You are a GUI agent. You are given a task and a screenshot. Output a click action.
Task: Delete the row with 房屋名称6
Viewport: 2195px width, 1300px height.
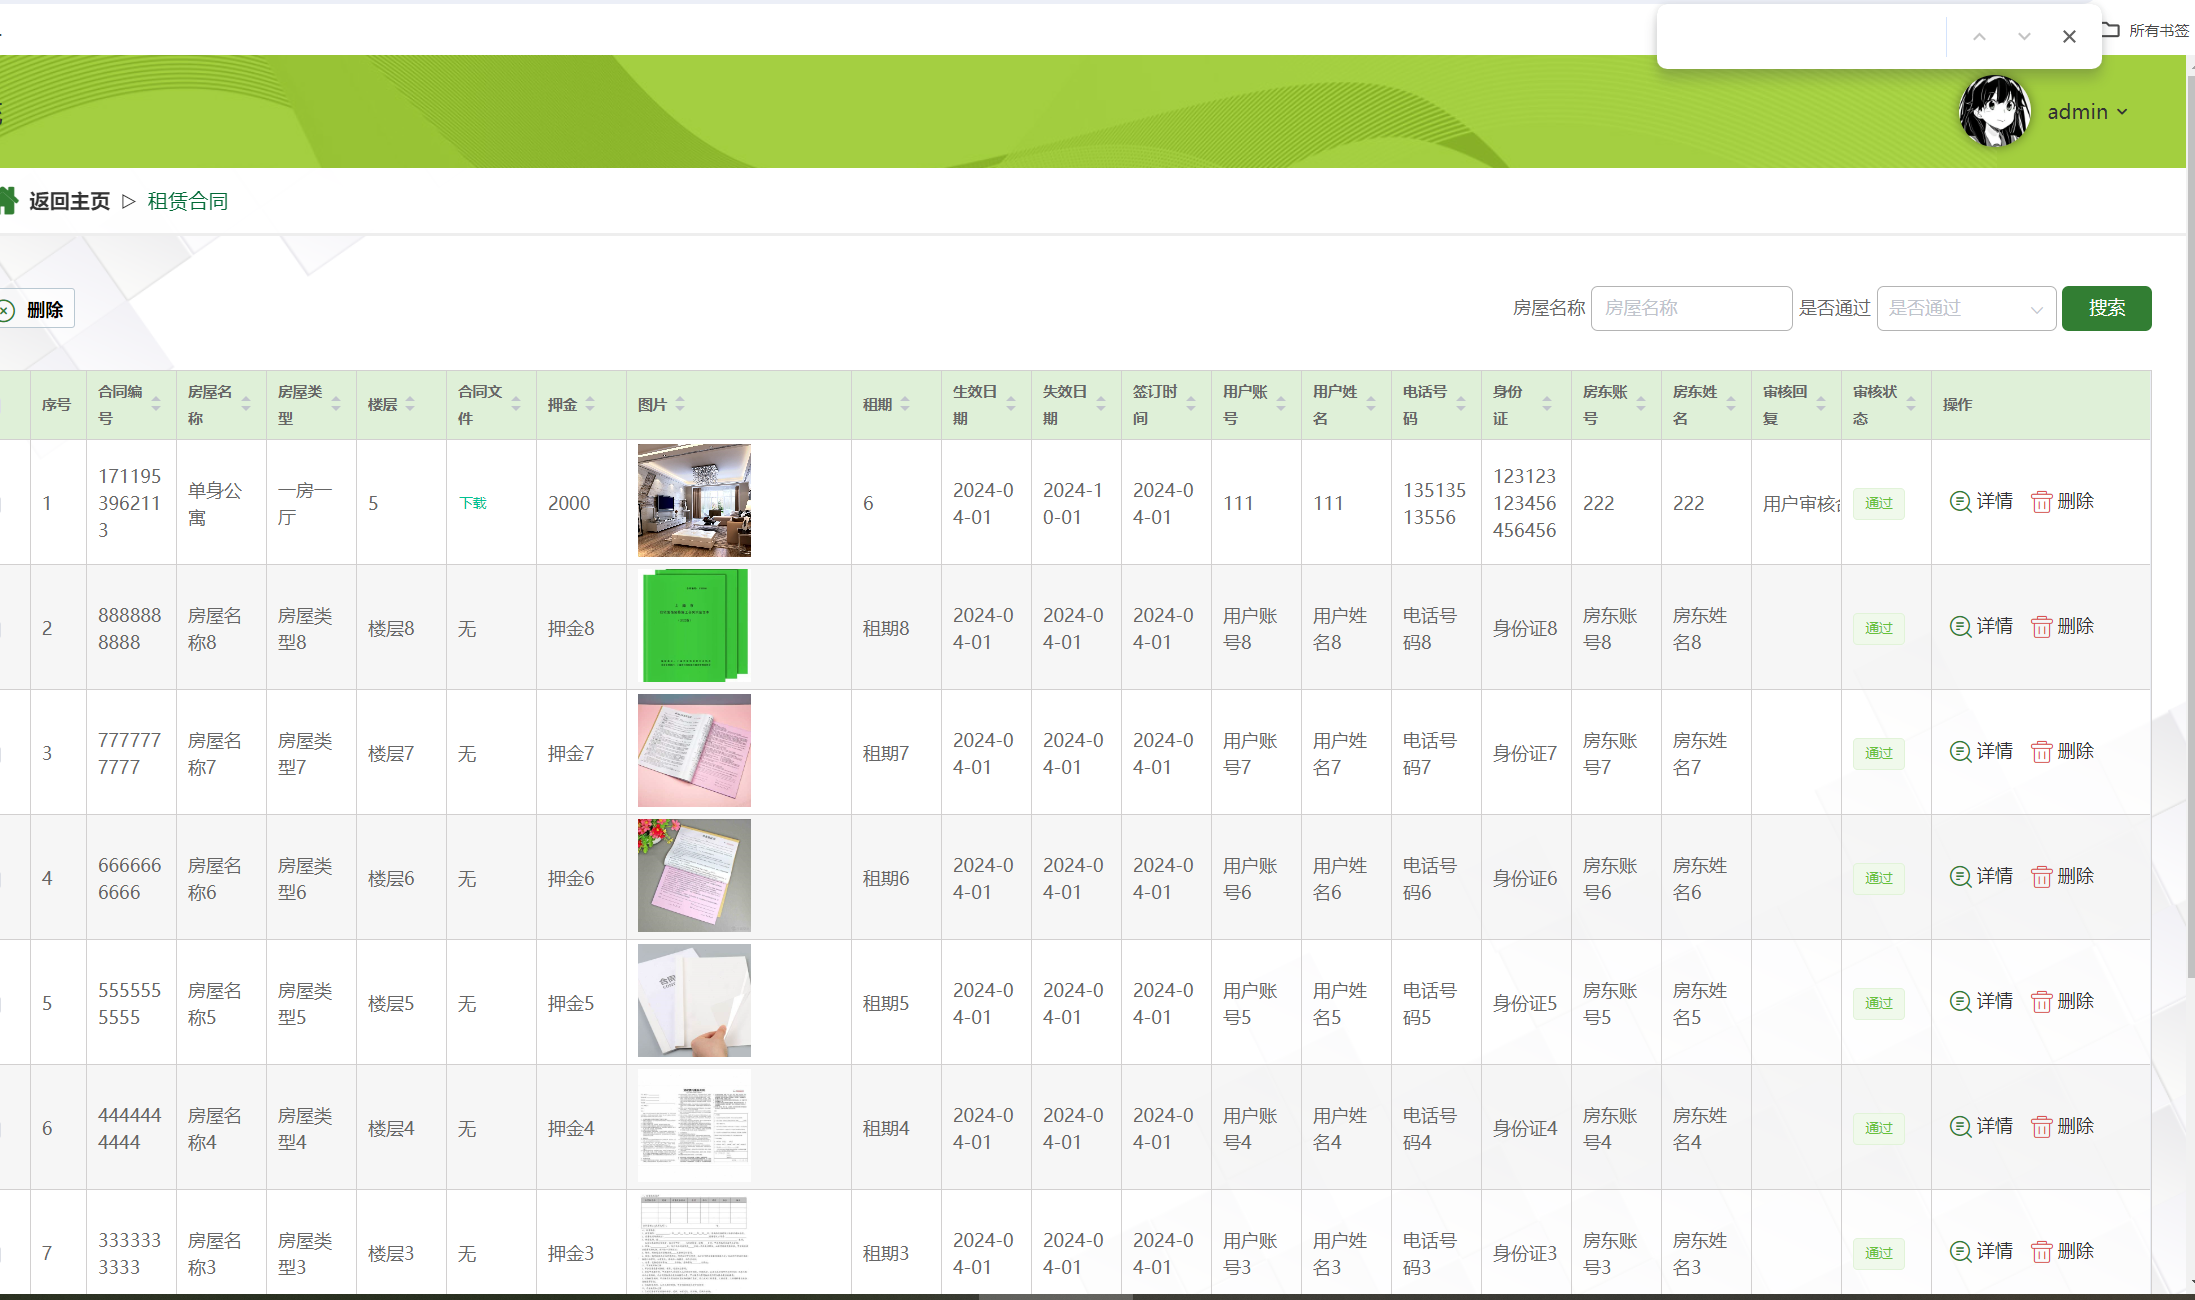coord(2062,877)
